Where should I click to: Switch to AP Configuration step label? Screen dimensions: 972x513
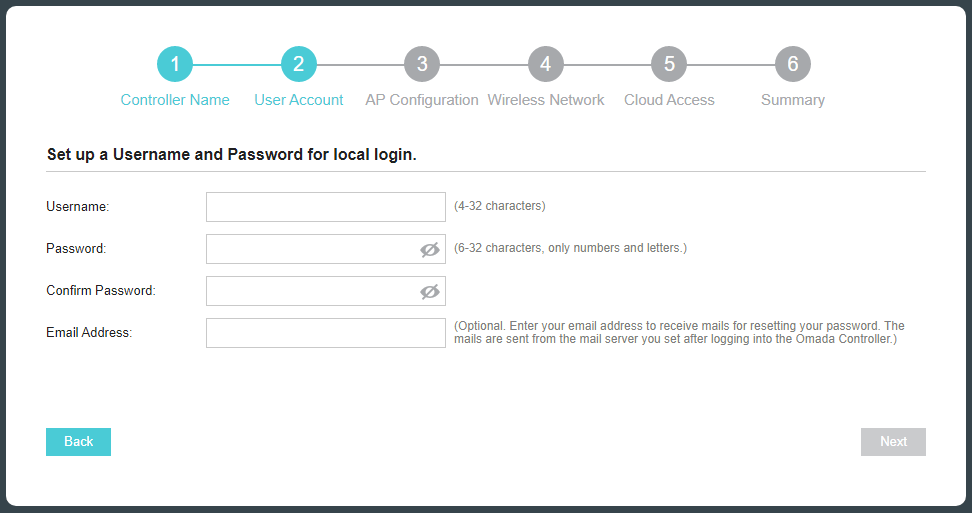[422, 100]
